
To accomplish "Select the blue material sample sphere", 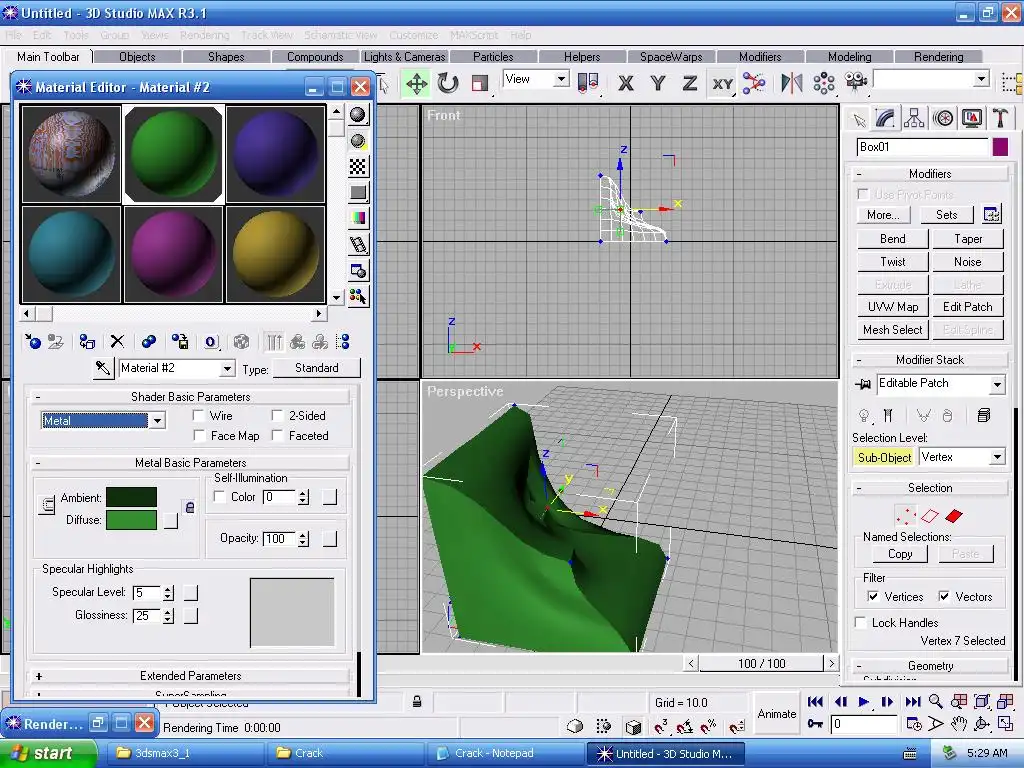I will 275,154.
